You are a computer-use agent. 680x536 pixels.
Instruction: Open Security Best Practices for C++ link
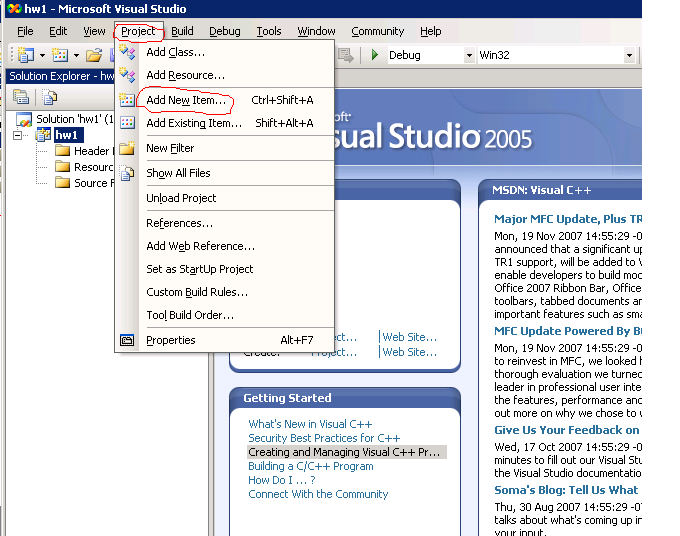324,438
